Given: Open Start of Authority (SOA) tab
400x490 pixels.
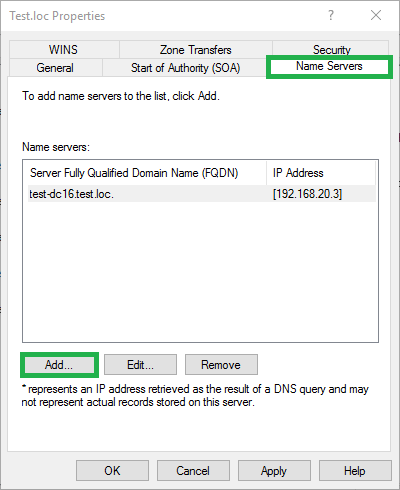Looking at the screenshot, I should coord(185,68).
